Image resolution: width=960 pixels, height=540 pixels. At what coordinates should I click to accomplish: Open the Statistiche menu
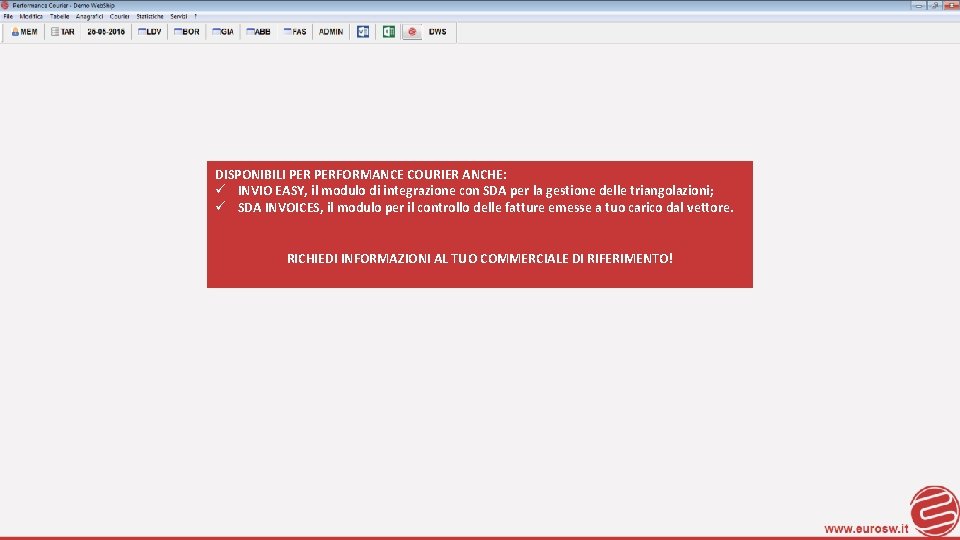coord(150,17)
